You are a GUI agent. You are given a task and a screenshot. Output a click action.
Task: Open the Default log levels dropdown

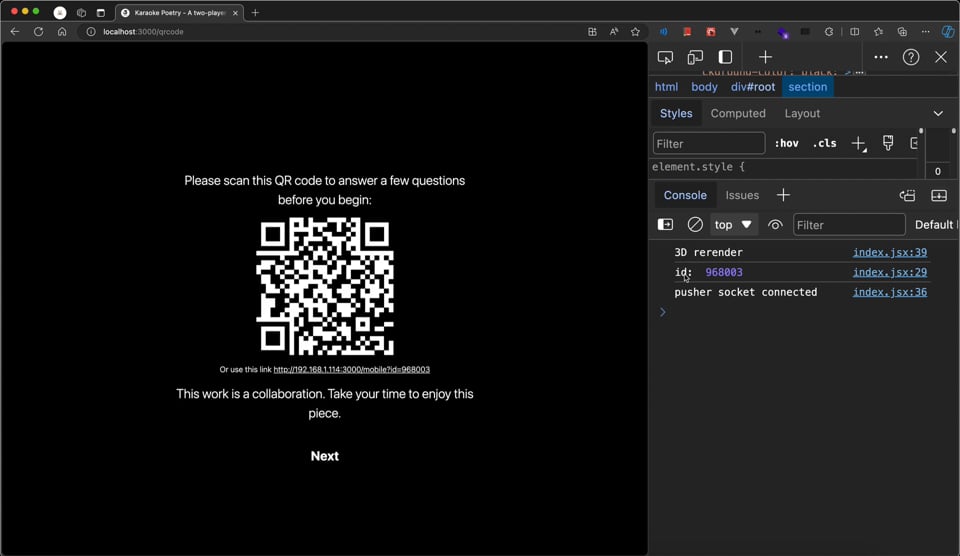[934, 225]
